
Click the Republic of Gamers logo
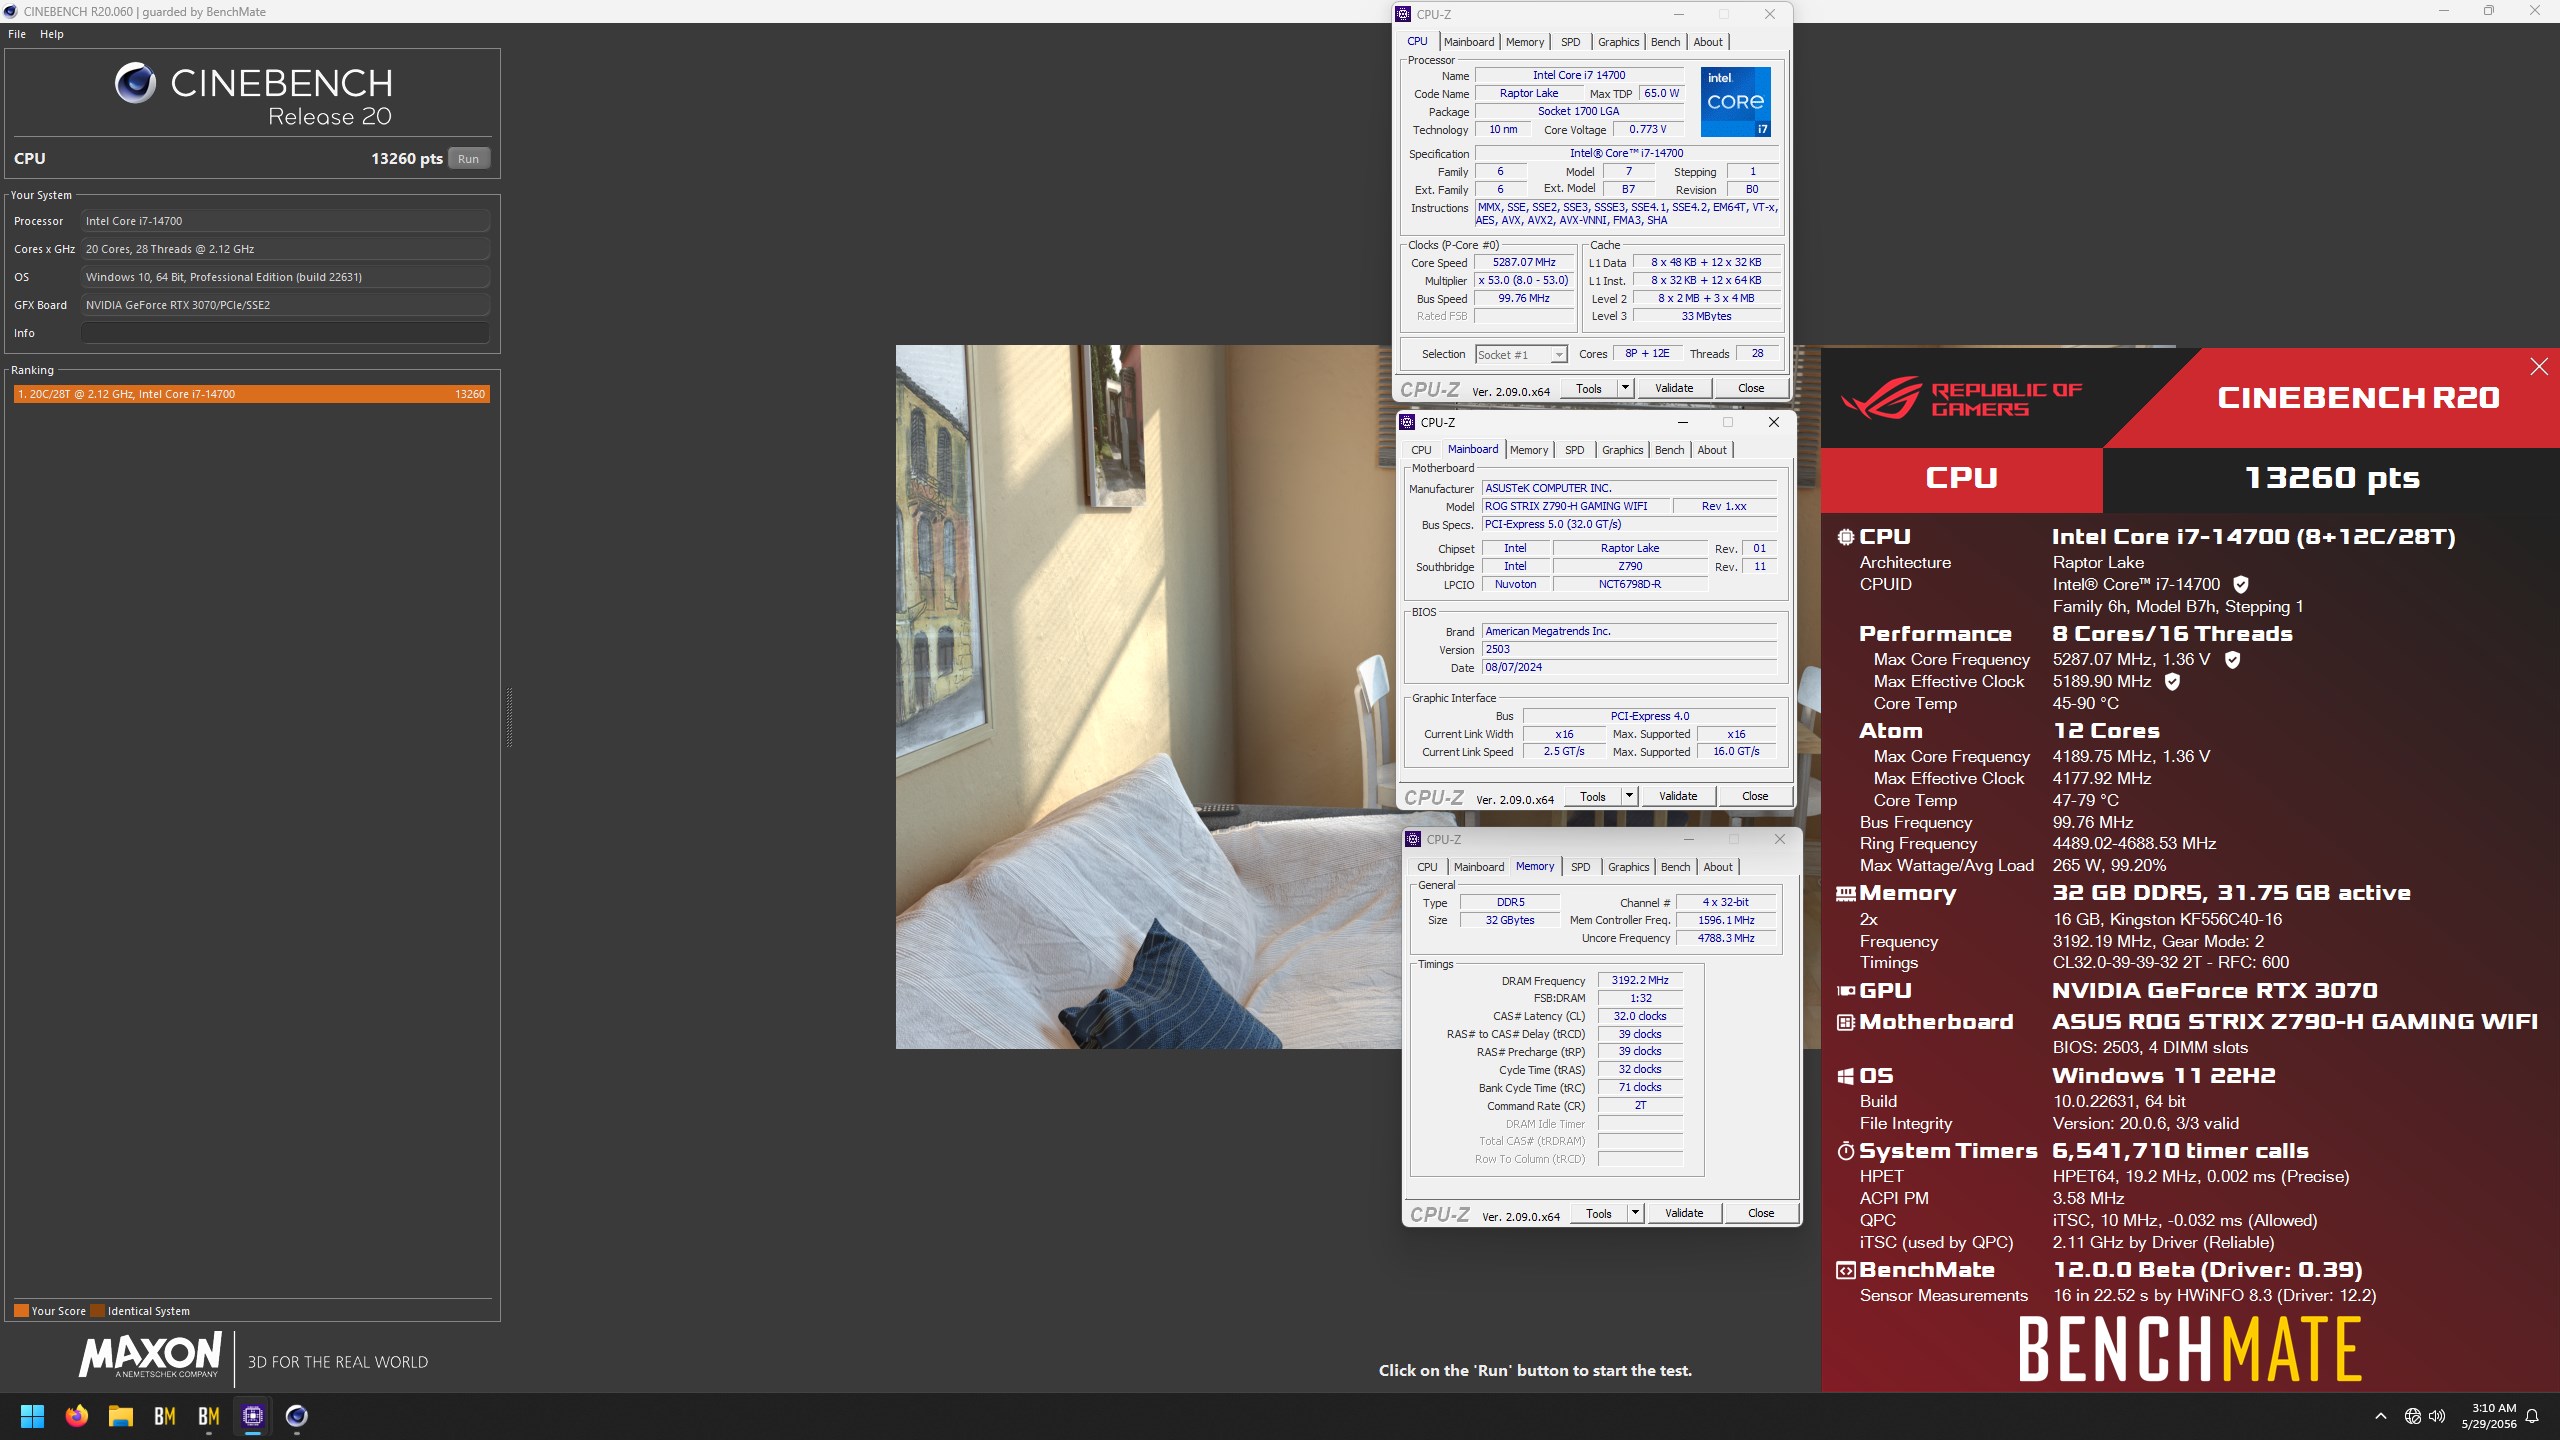click(1962, 398)
